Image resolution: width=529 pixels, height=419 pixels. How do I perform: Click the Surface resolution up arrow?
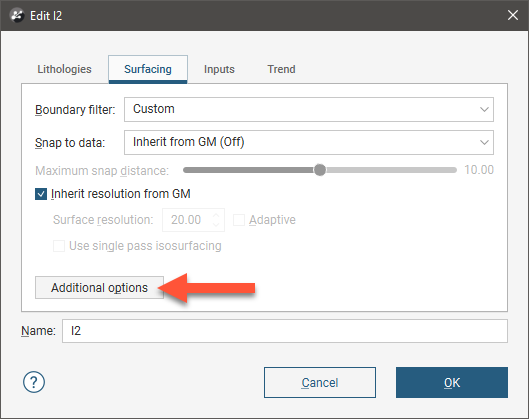tap(216, 215)
